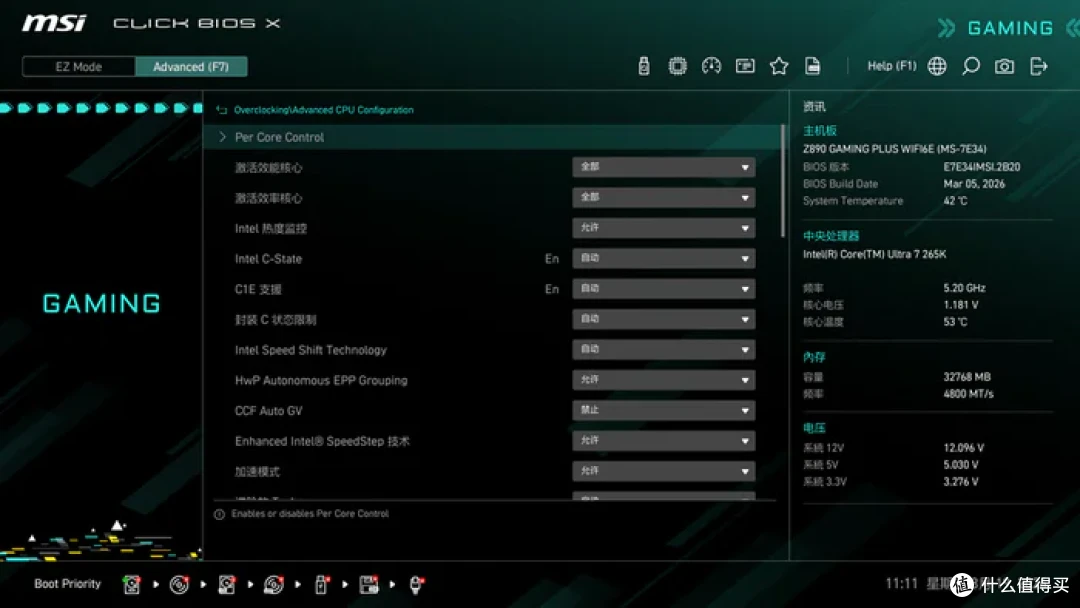Select the USB CD/DVD boot device icon
This screenshot has width=1080, height=608.
pyautogui.click(x=273, y=585)
